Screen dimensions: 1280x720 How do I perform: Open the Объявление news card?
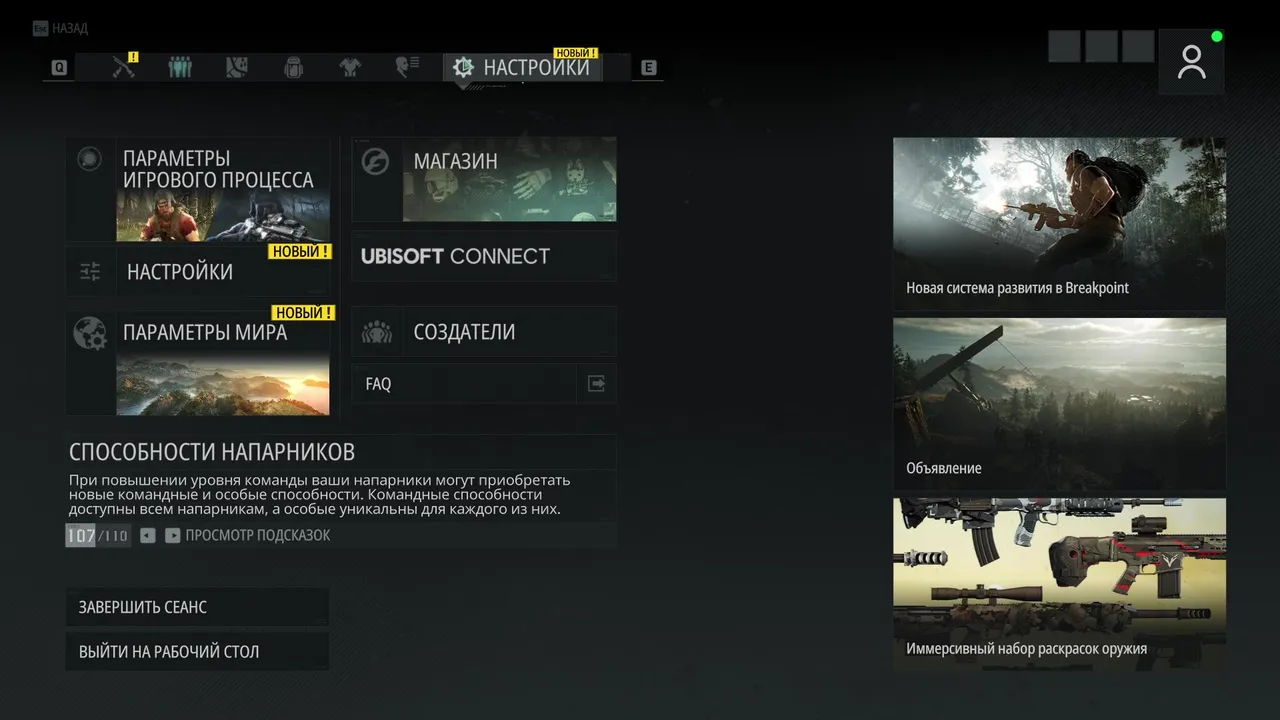[x=1059, y=404]
